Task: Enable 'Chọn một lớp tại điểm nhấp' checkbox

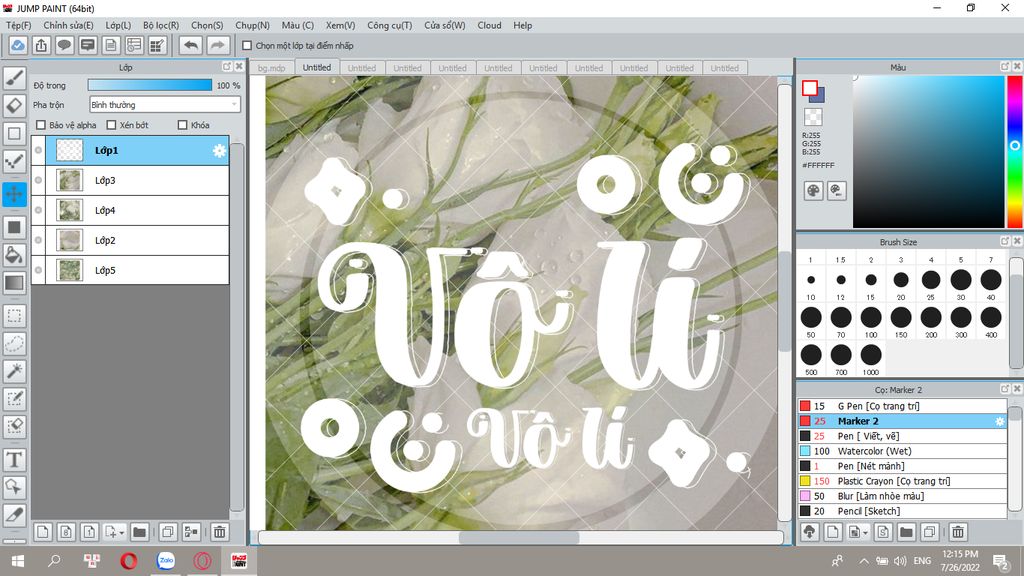Action: click(247, 46)
